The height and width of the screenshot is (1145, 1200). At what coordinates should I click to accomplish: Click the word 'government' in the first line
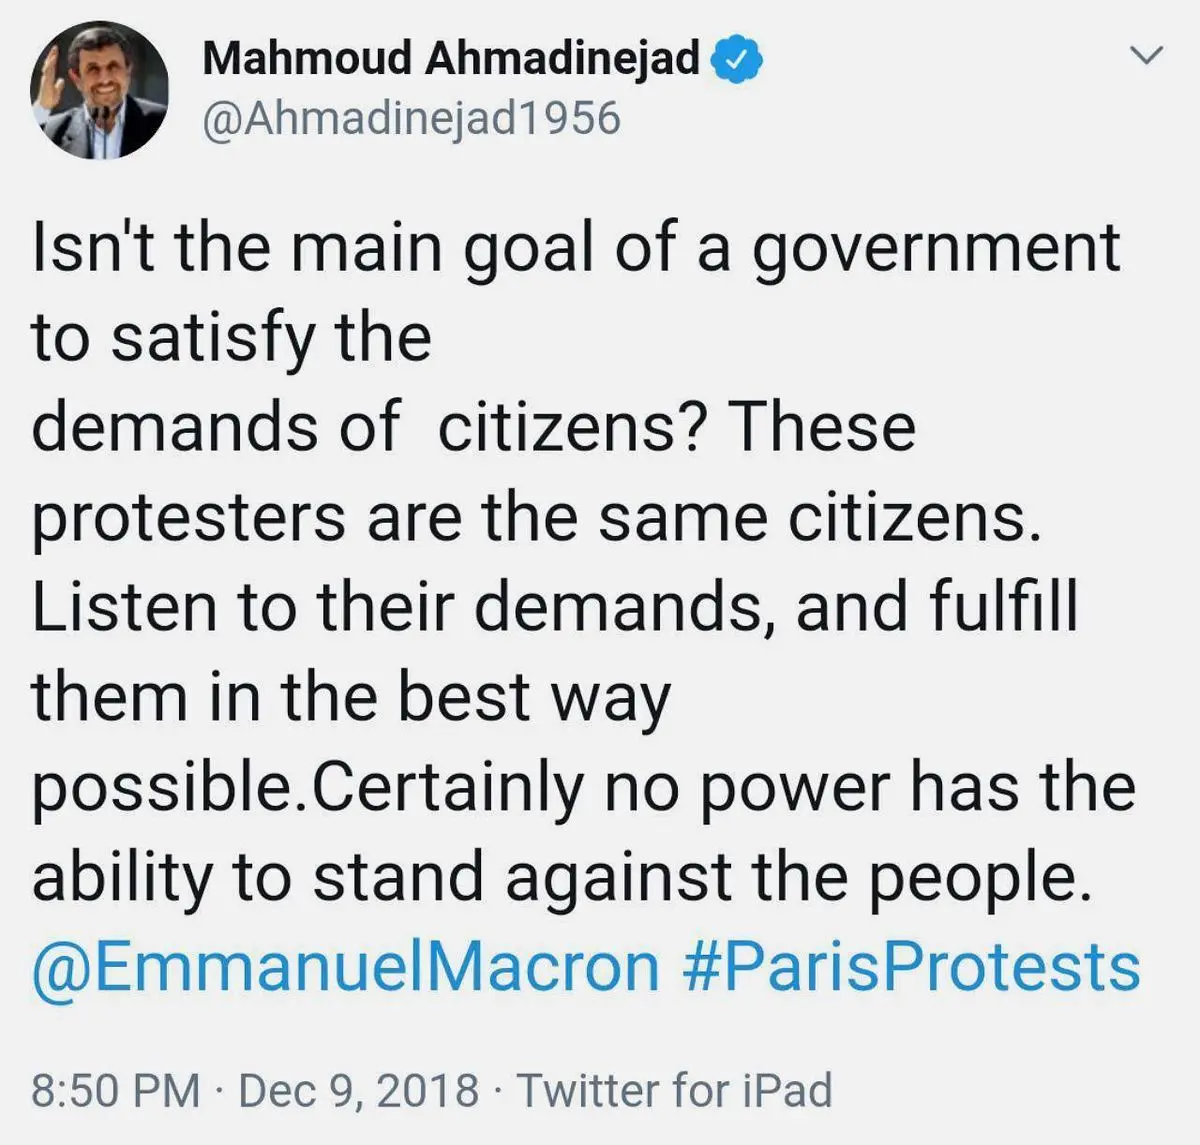936,250
